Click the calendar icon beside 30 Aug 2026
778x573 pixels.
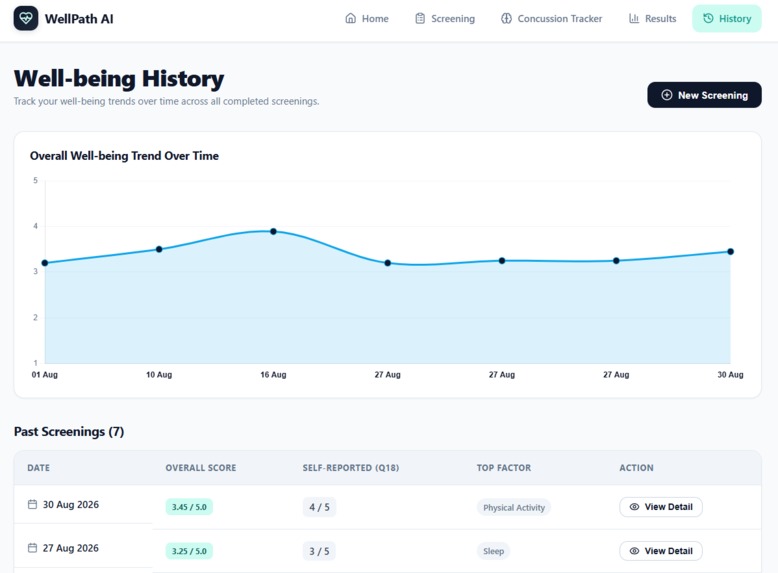(32, 505)
